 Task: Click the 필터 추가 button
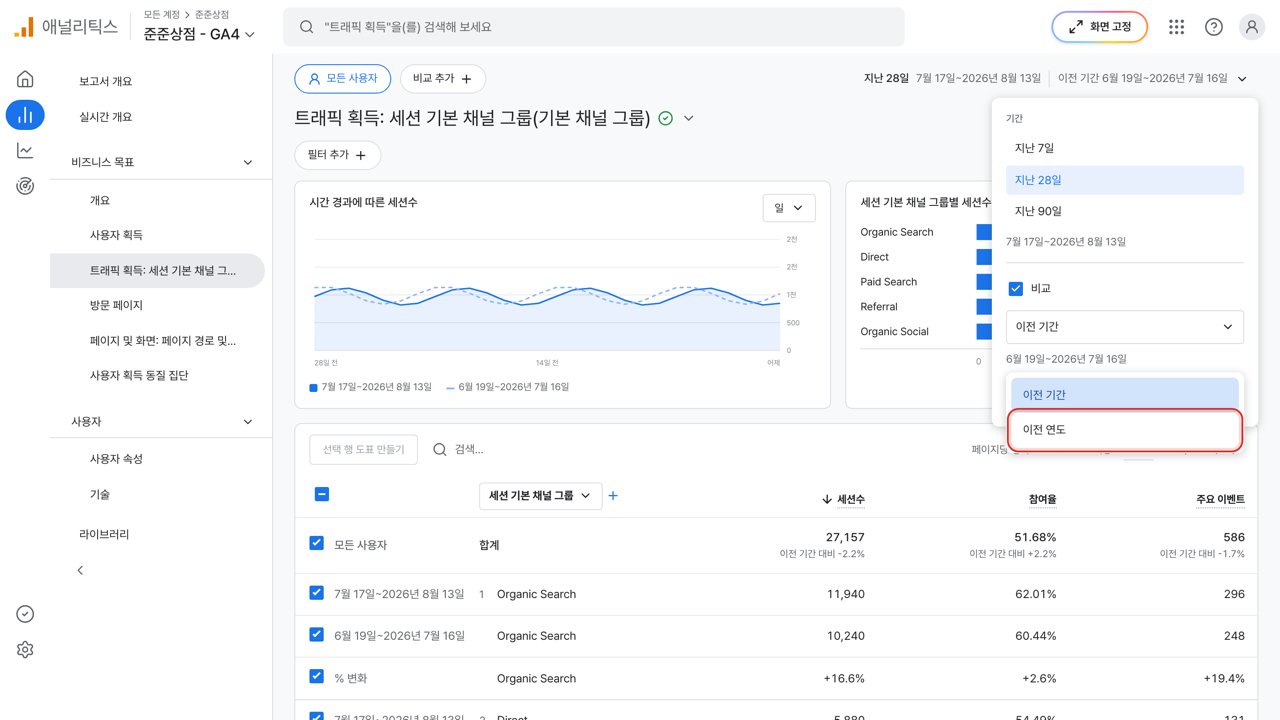pyautogui.click(x=338, y=155)
